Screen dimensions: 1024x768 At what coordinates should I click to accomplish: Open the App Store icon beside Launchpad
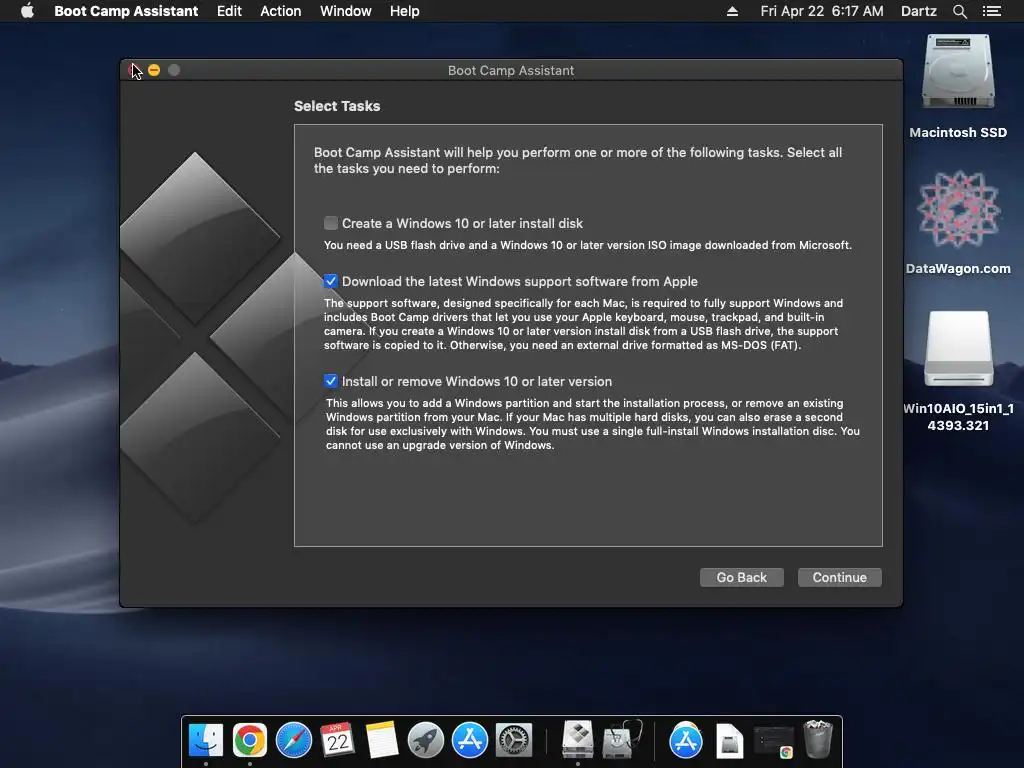470,740
